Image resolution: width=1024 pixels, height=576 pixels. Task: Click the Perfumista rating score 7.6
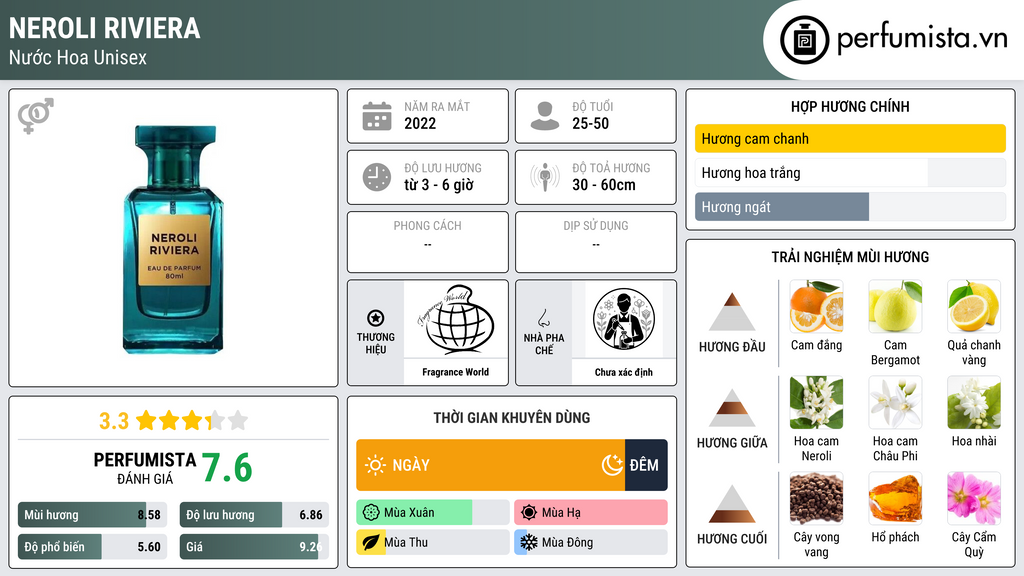coord(227,468)
